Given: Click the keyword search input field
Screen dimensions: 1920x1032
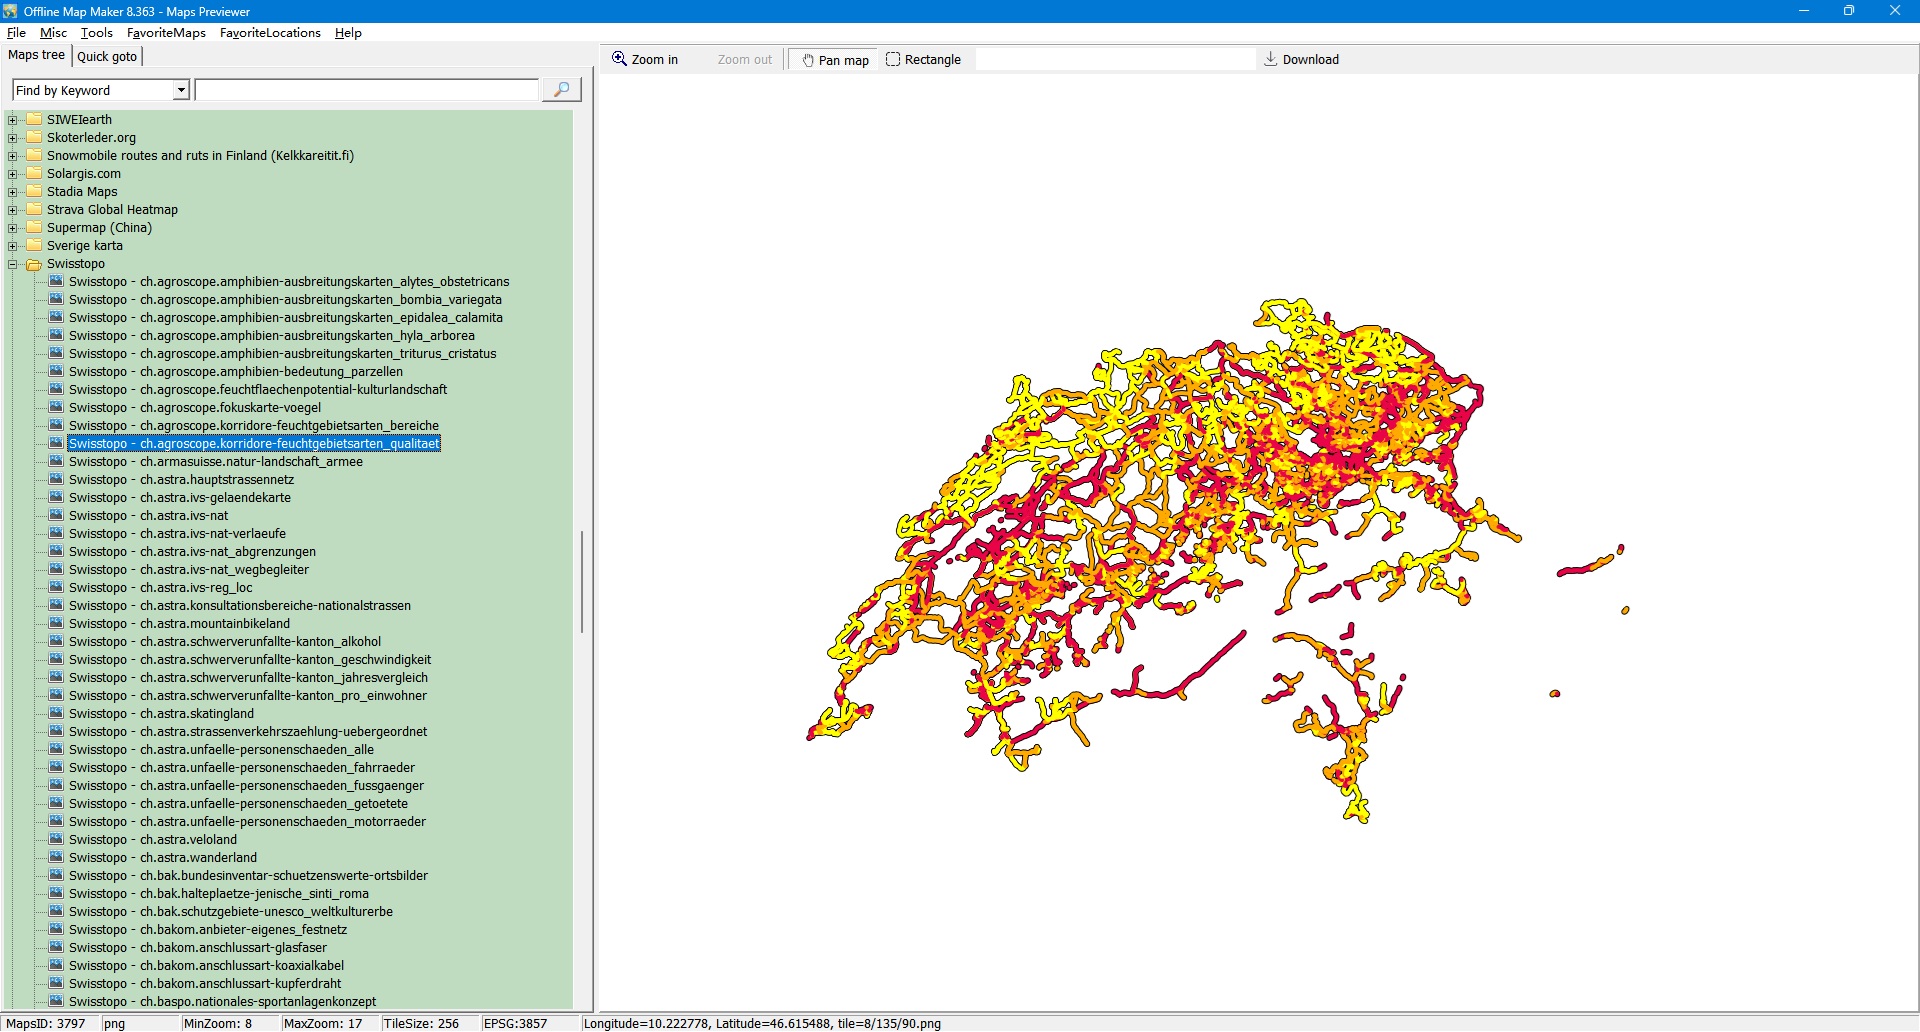Looking at the screenshot, I should tap(366, 90).
